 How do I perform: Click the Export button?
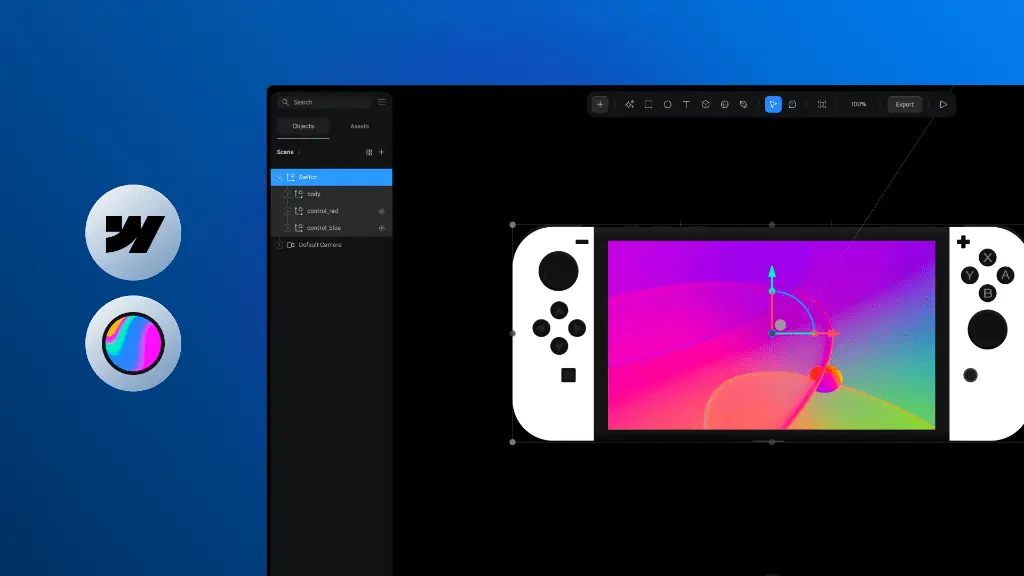click(x=904, y=104)
